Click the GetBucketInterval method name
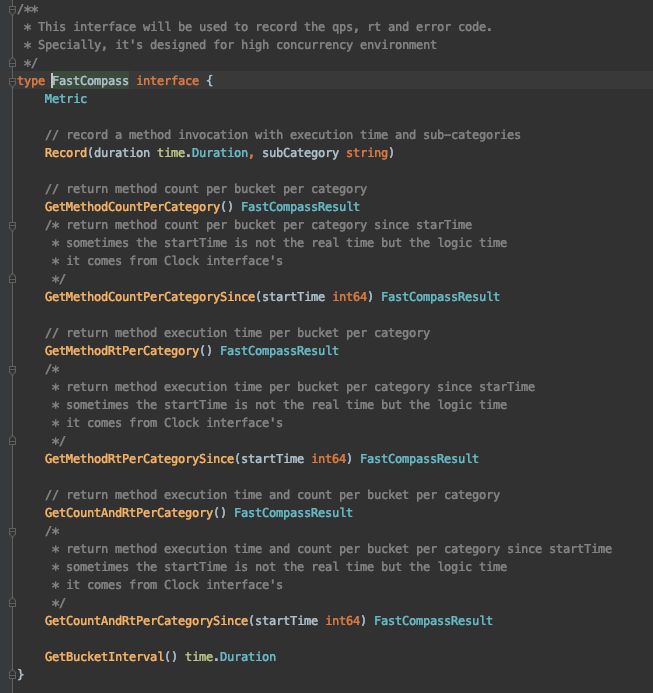Viewport: 653px width, 693px height. click(103, 657)
